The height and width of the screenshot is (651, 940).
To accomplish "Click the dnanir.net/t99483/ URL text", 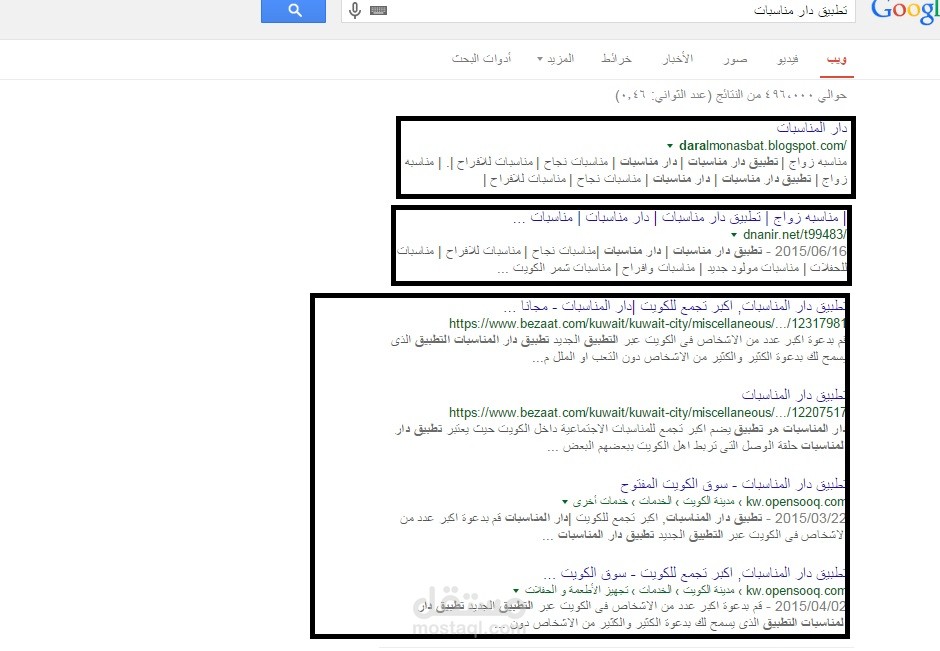I will pyautogui.click(x=794, y=234).
